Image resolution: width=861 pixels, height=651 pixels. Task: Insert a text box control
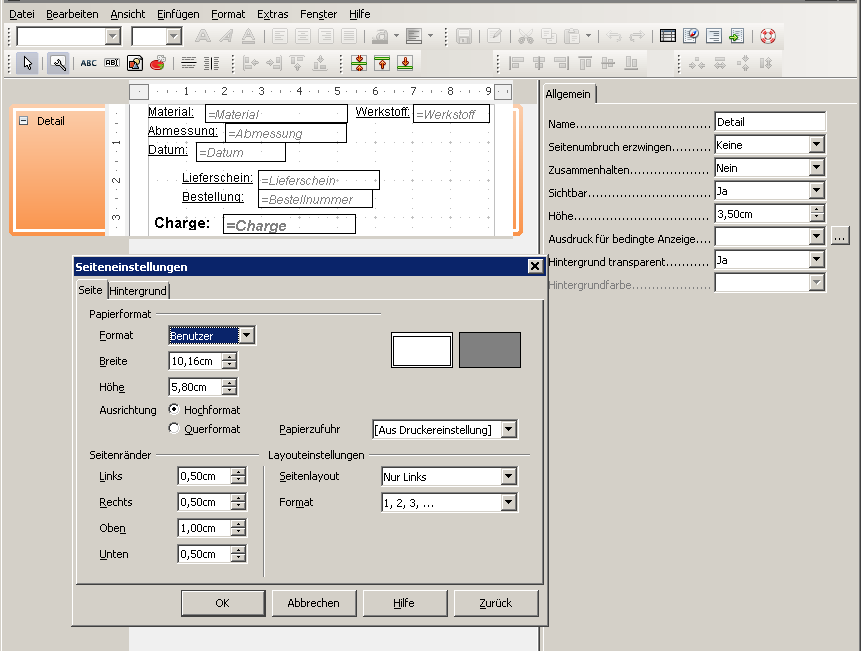click(x=111, y=63)
